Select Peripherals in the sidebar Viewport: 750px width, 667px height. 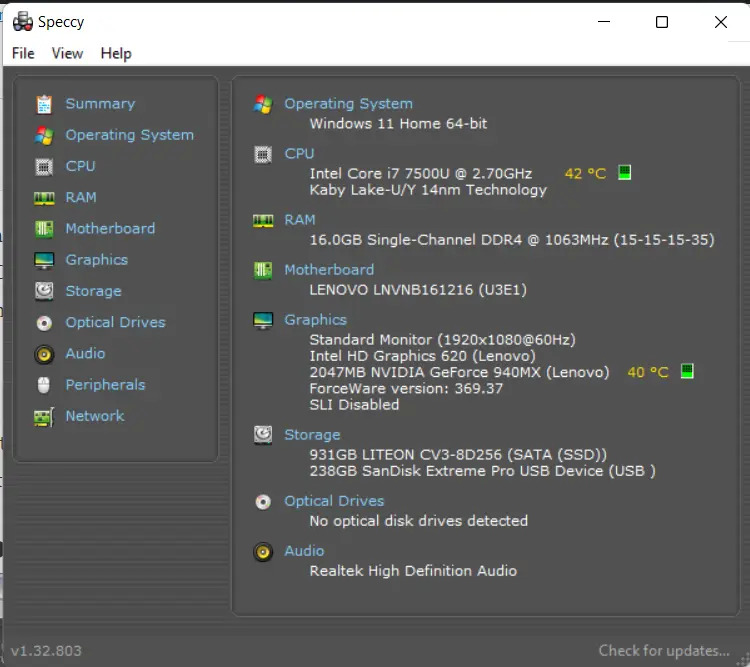105,385
